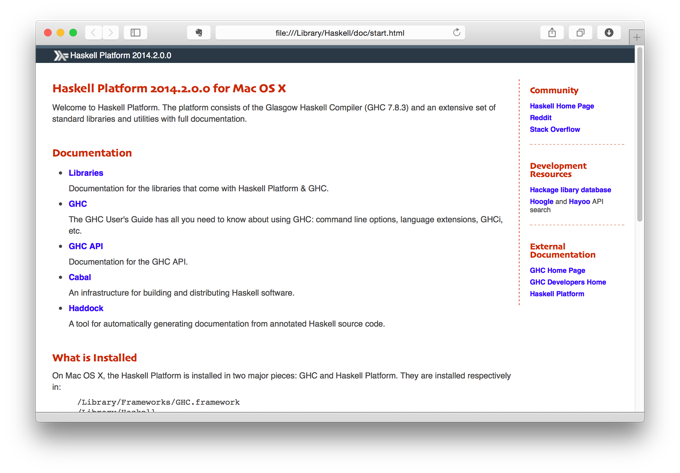Click the 'What is Installed' heading
Screen dimensions: 680x473
coord(95,358)
